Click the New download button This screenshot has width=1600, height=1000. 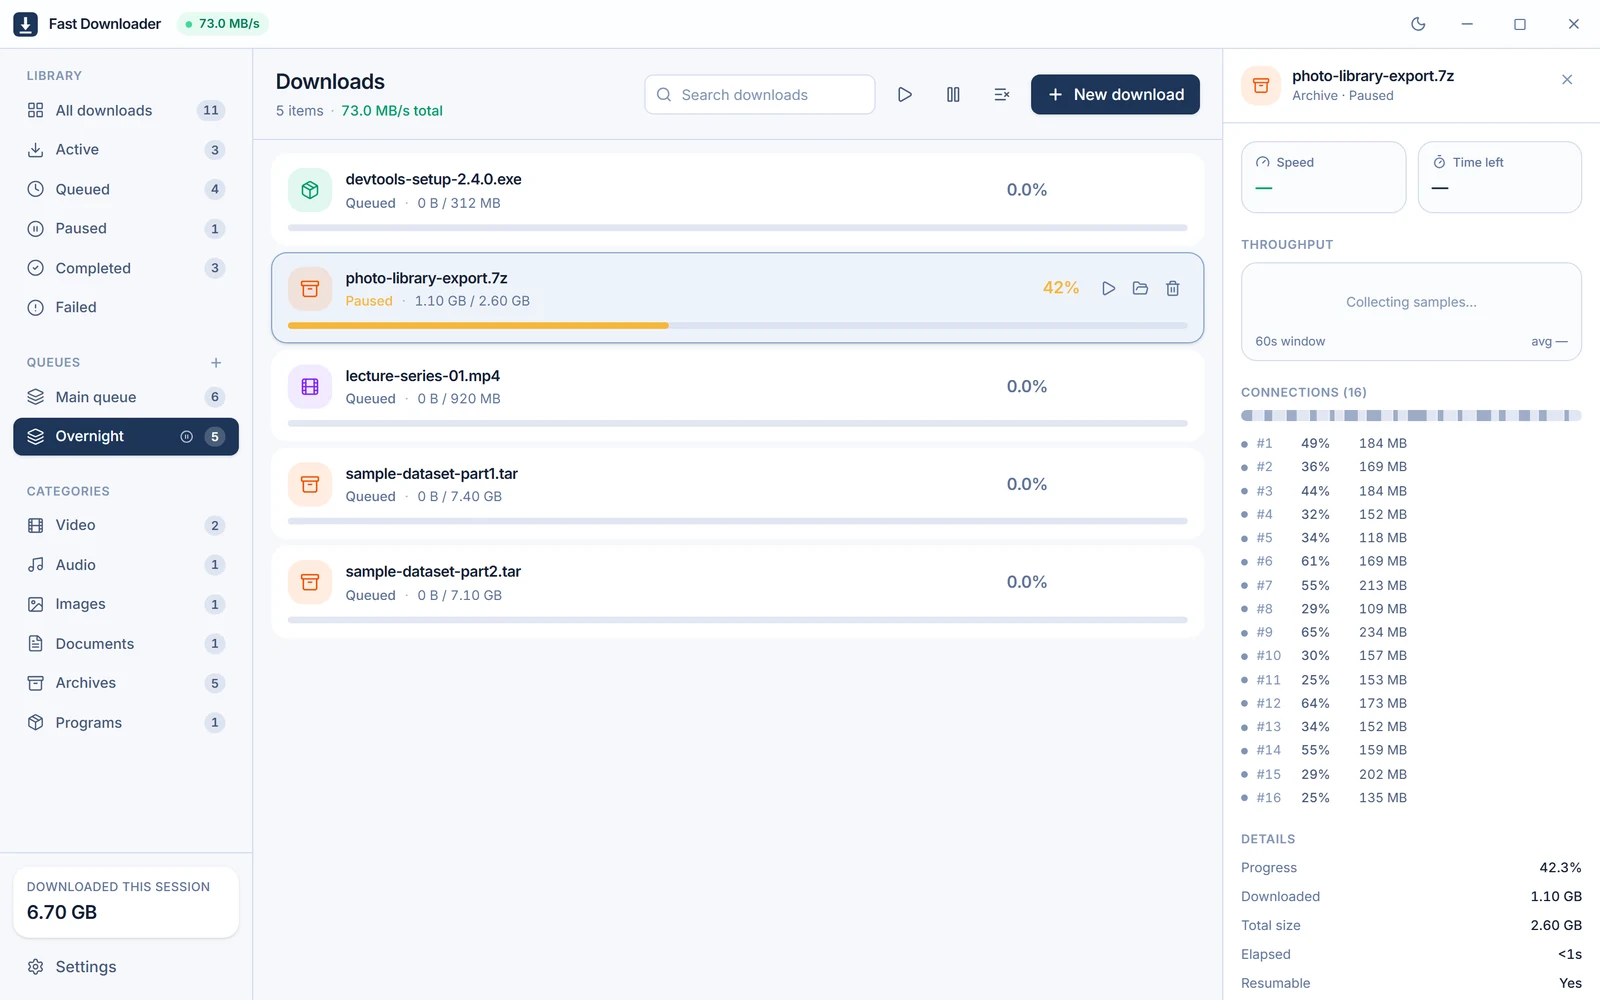1115,94
